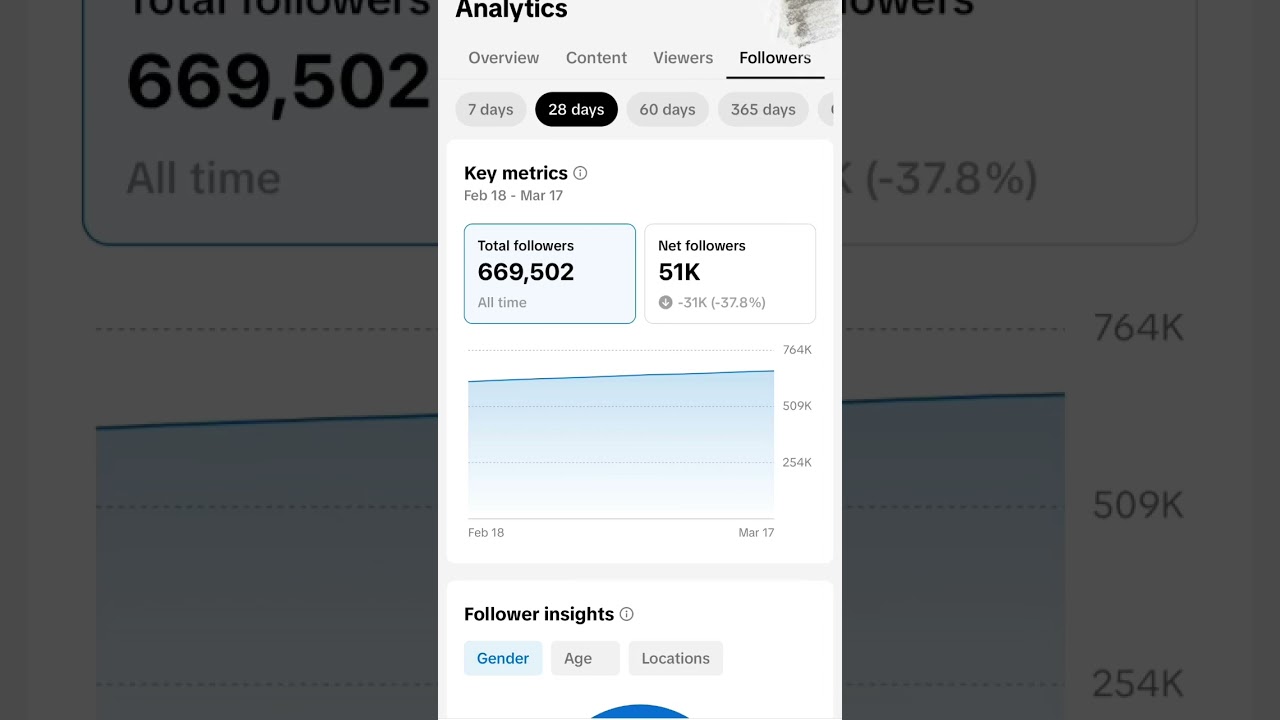Click the Feb 18 chart date label
This screenshot has width=1280, height=720.
pyautogui.click(x=486, y=533)
